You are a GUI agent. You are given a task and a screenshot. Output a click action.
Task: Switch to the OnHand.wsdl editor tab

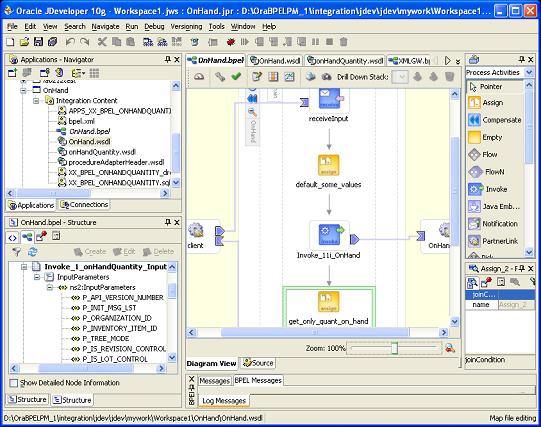click(275, 61)
